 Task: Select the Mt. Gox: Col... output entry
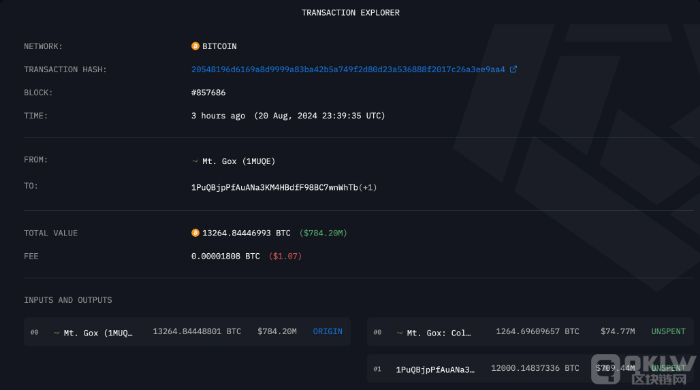530,332
